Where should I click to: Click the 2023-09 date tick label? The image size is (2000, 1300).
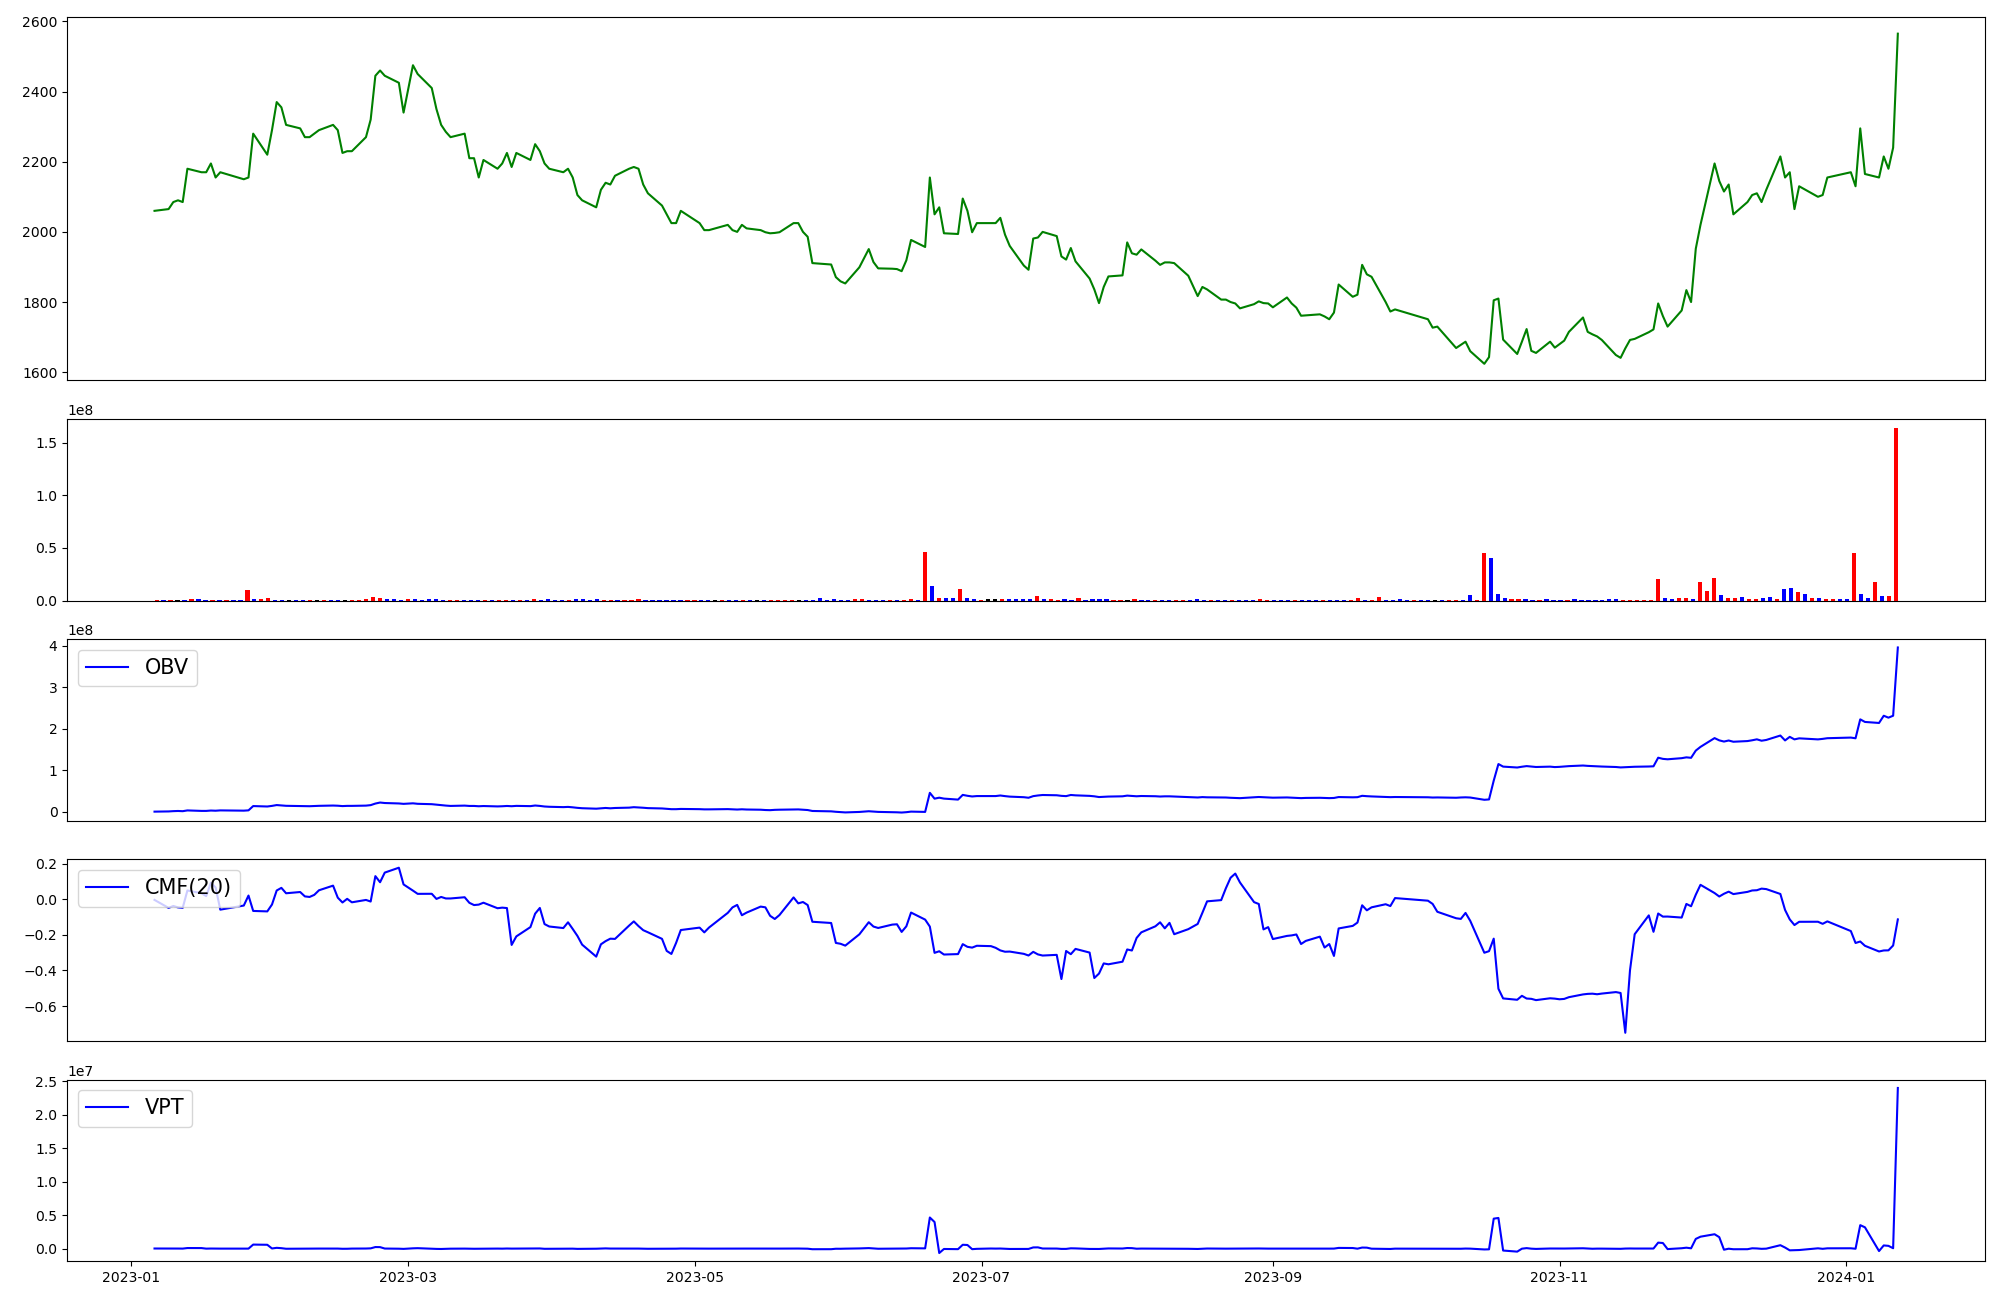[1273, 1277]
